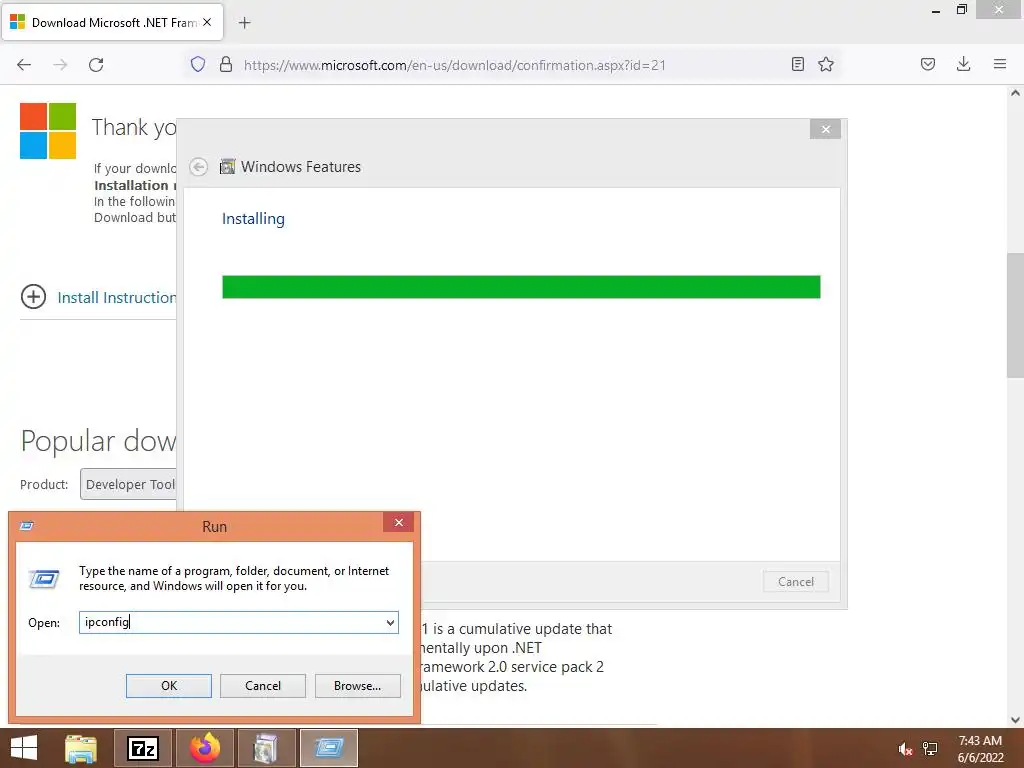The image size is (1024, 768).
Task: Open File Explorer from the taskbar
Action: pyautogui.click(x=81, y=748)
